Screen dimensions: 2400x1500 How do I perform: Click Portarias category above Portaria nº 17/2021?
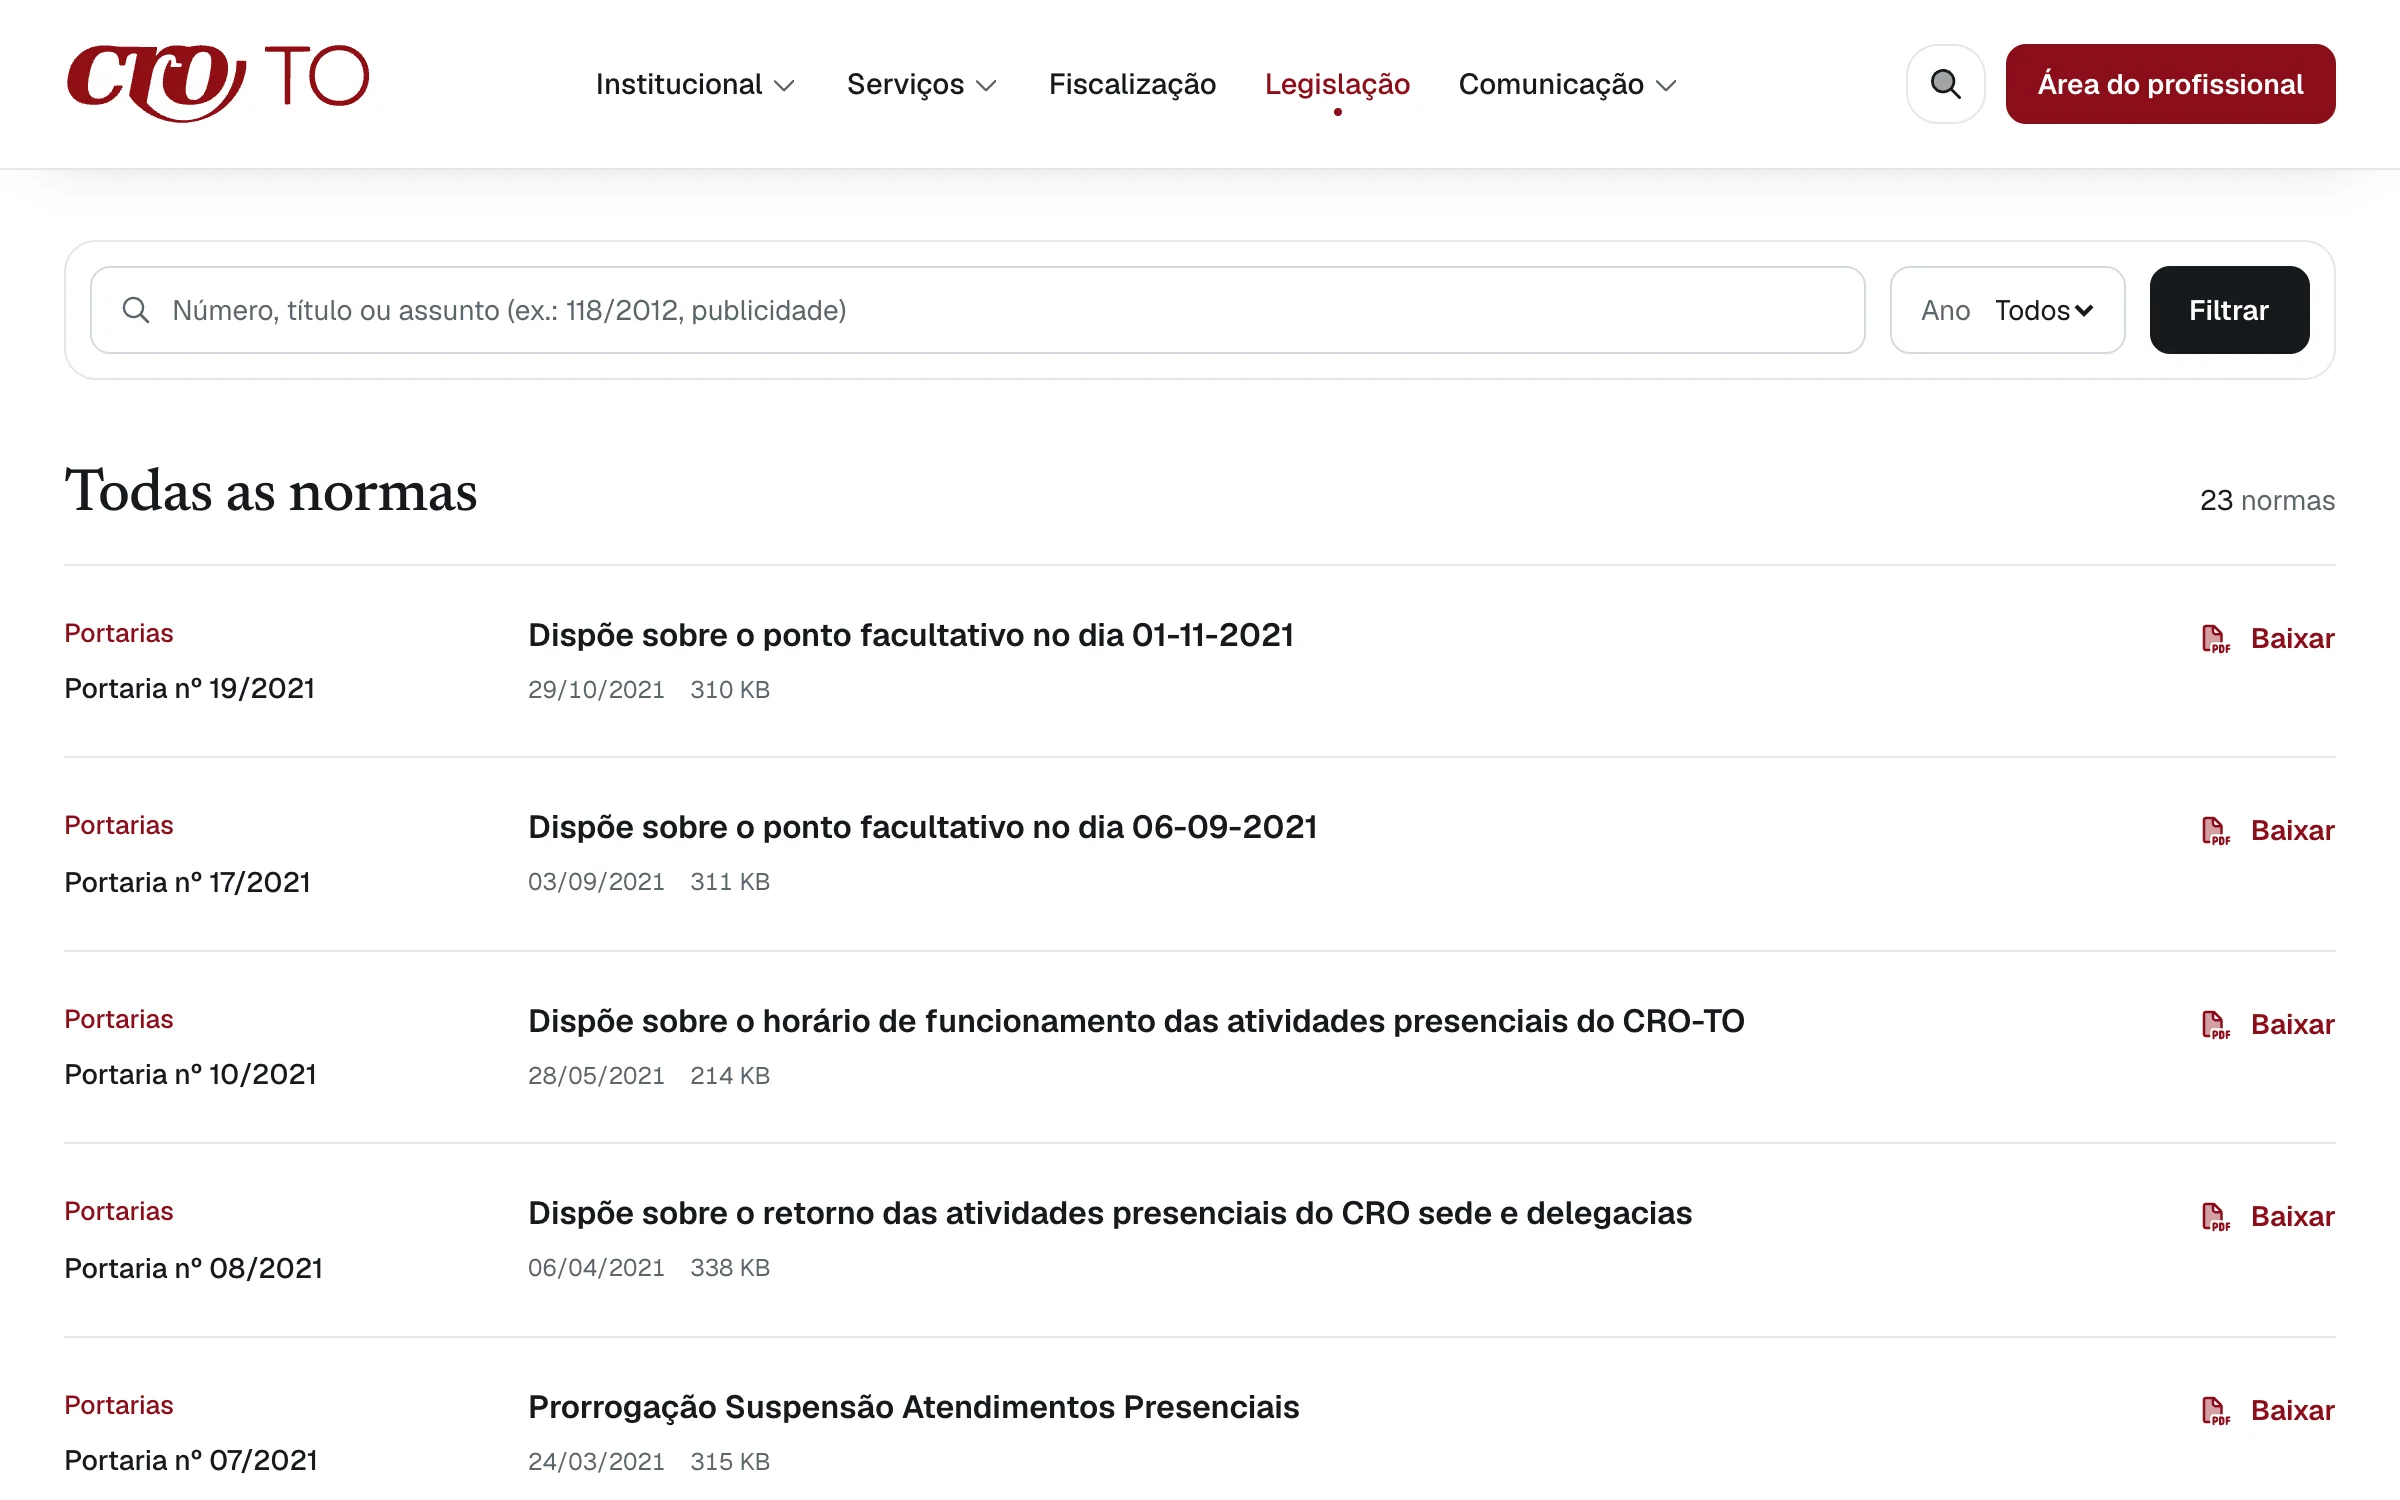tap(119, 825)
